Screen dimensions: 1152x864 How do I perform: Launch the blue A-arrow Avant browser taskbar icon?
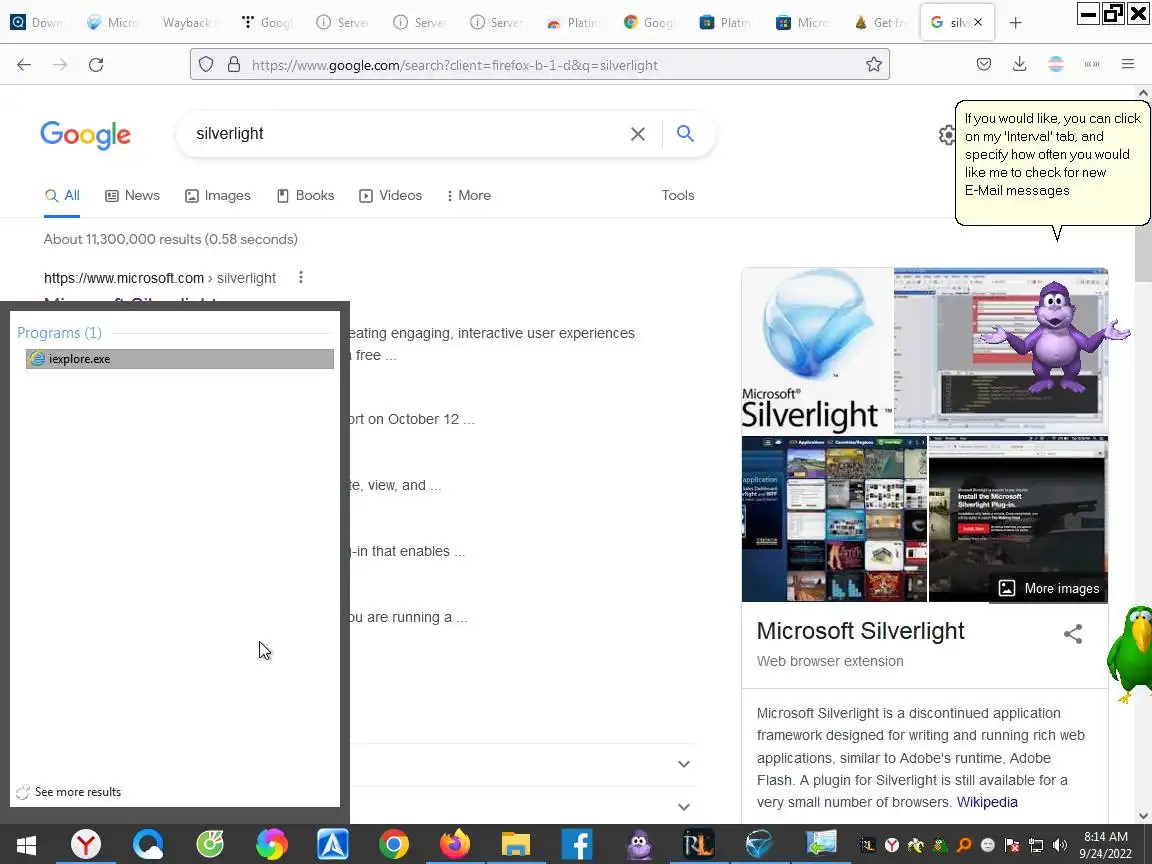tap(333, 844)
